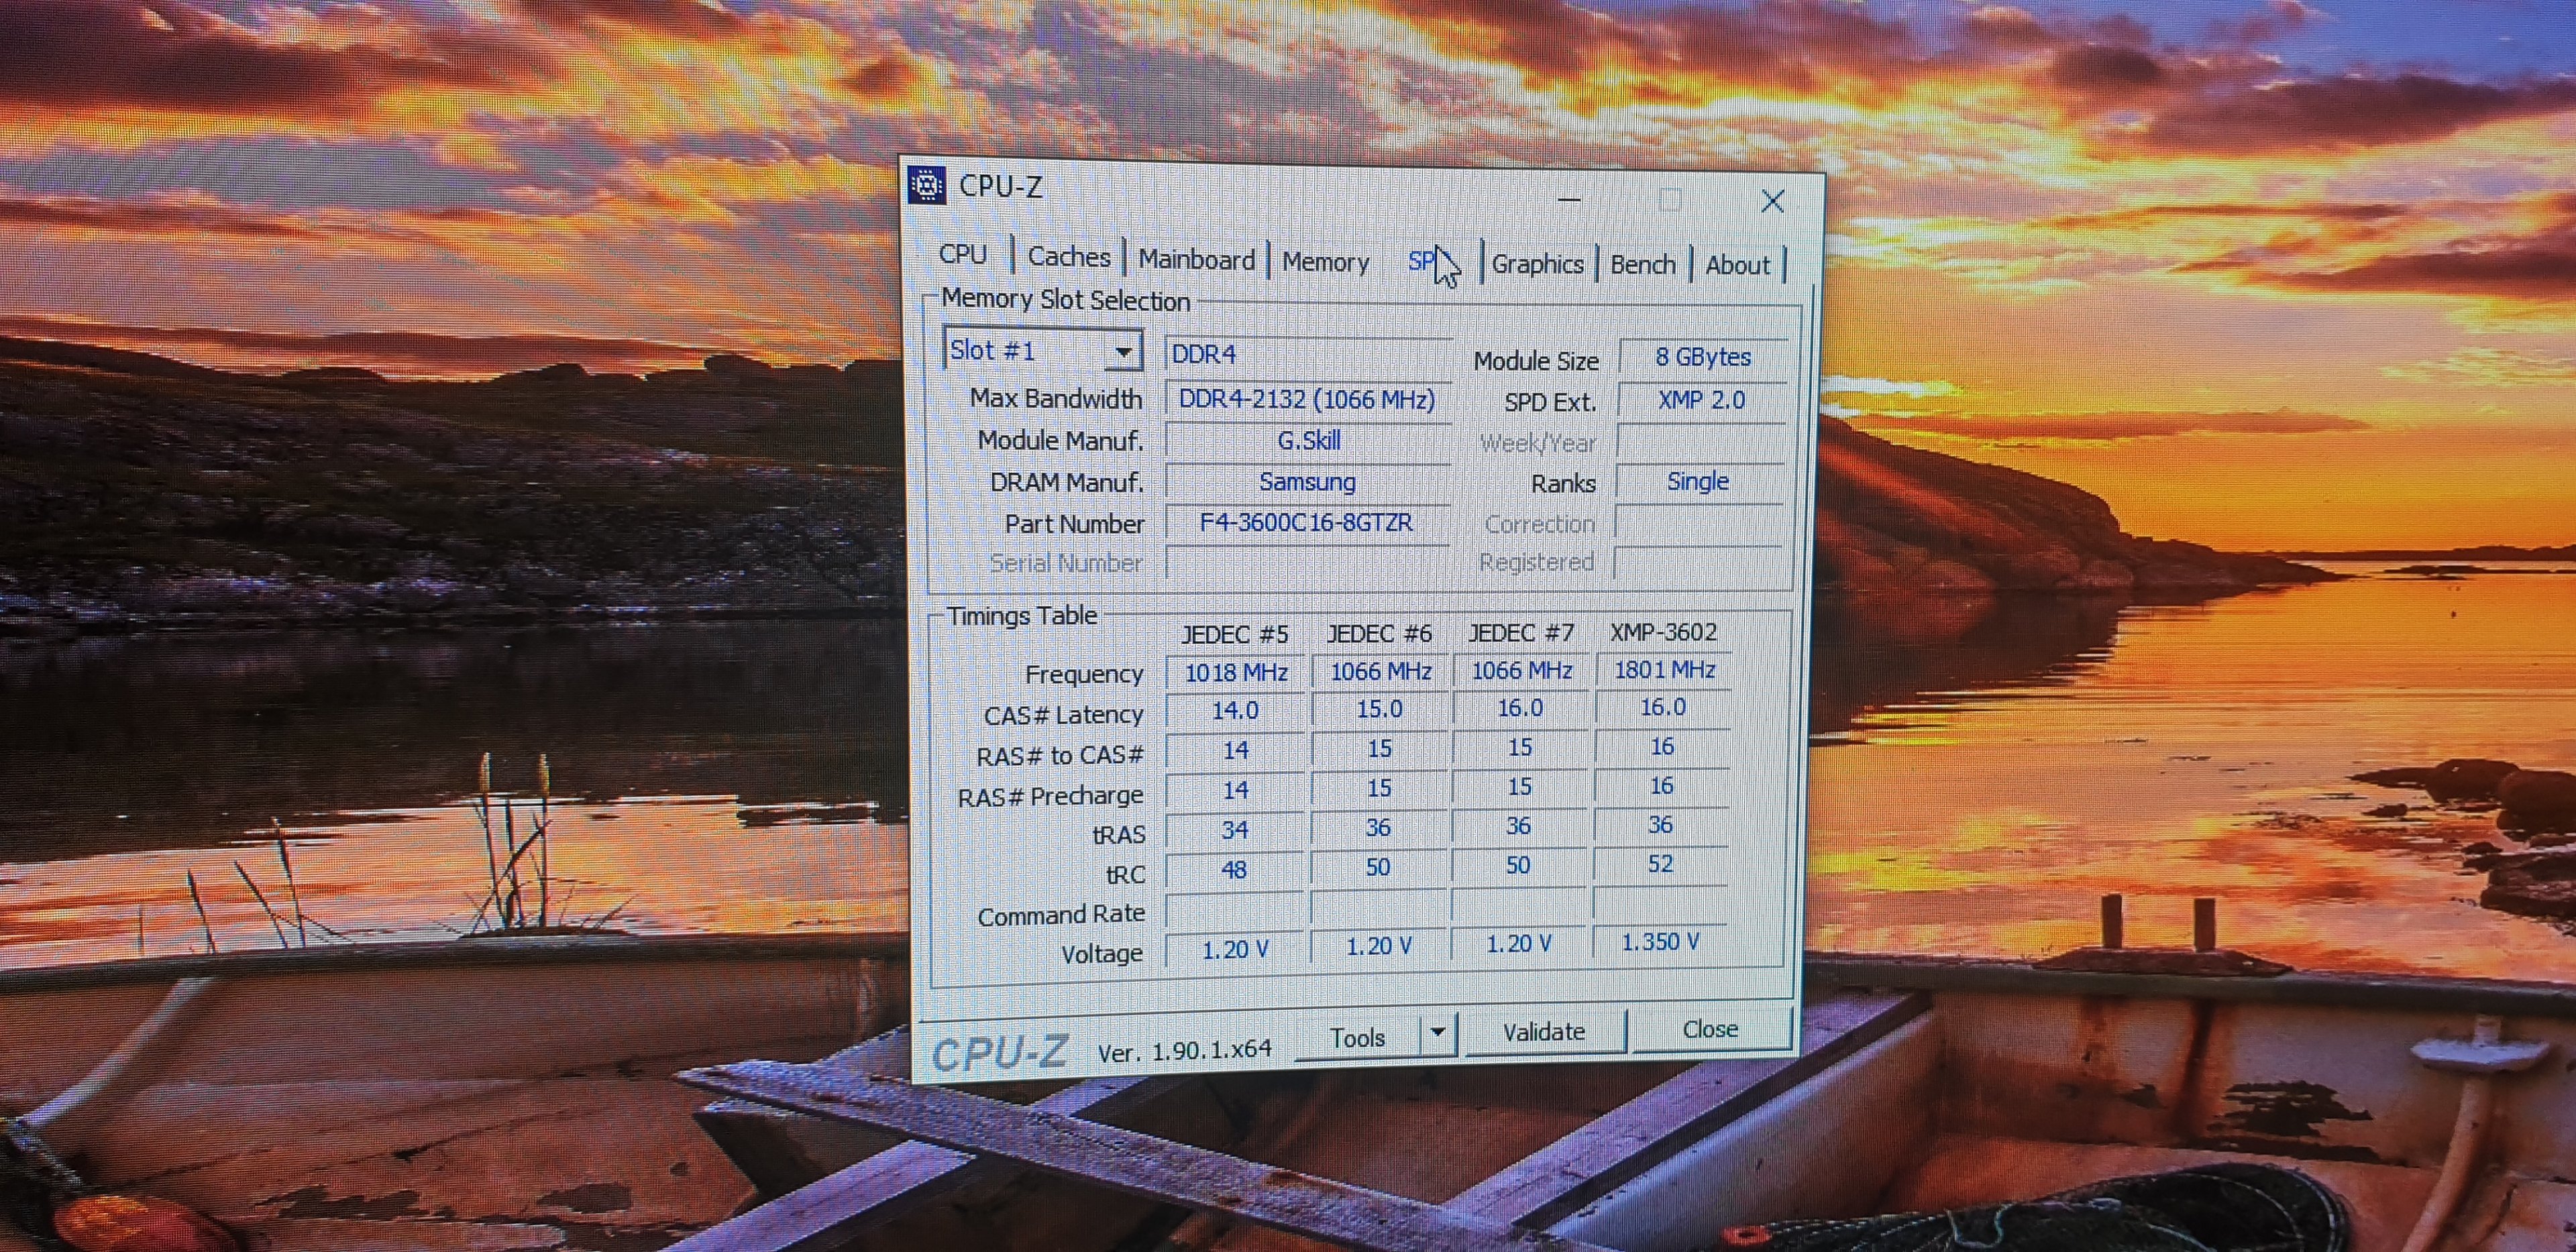Close CPU-Z using the X button
The width and height of the screenshot is (2576, 1252).
point(1772,202)
